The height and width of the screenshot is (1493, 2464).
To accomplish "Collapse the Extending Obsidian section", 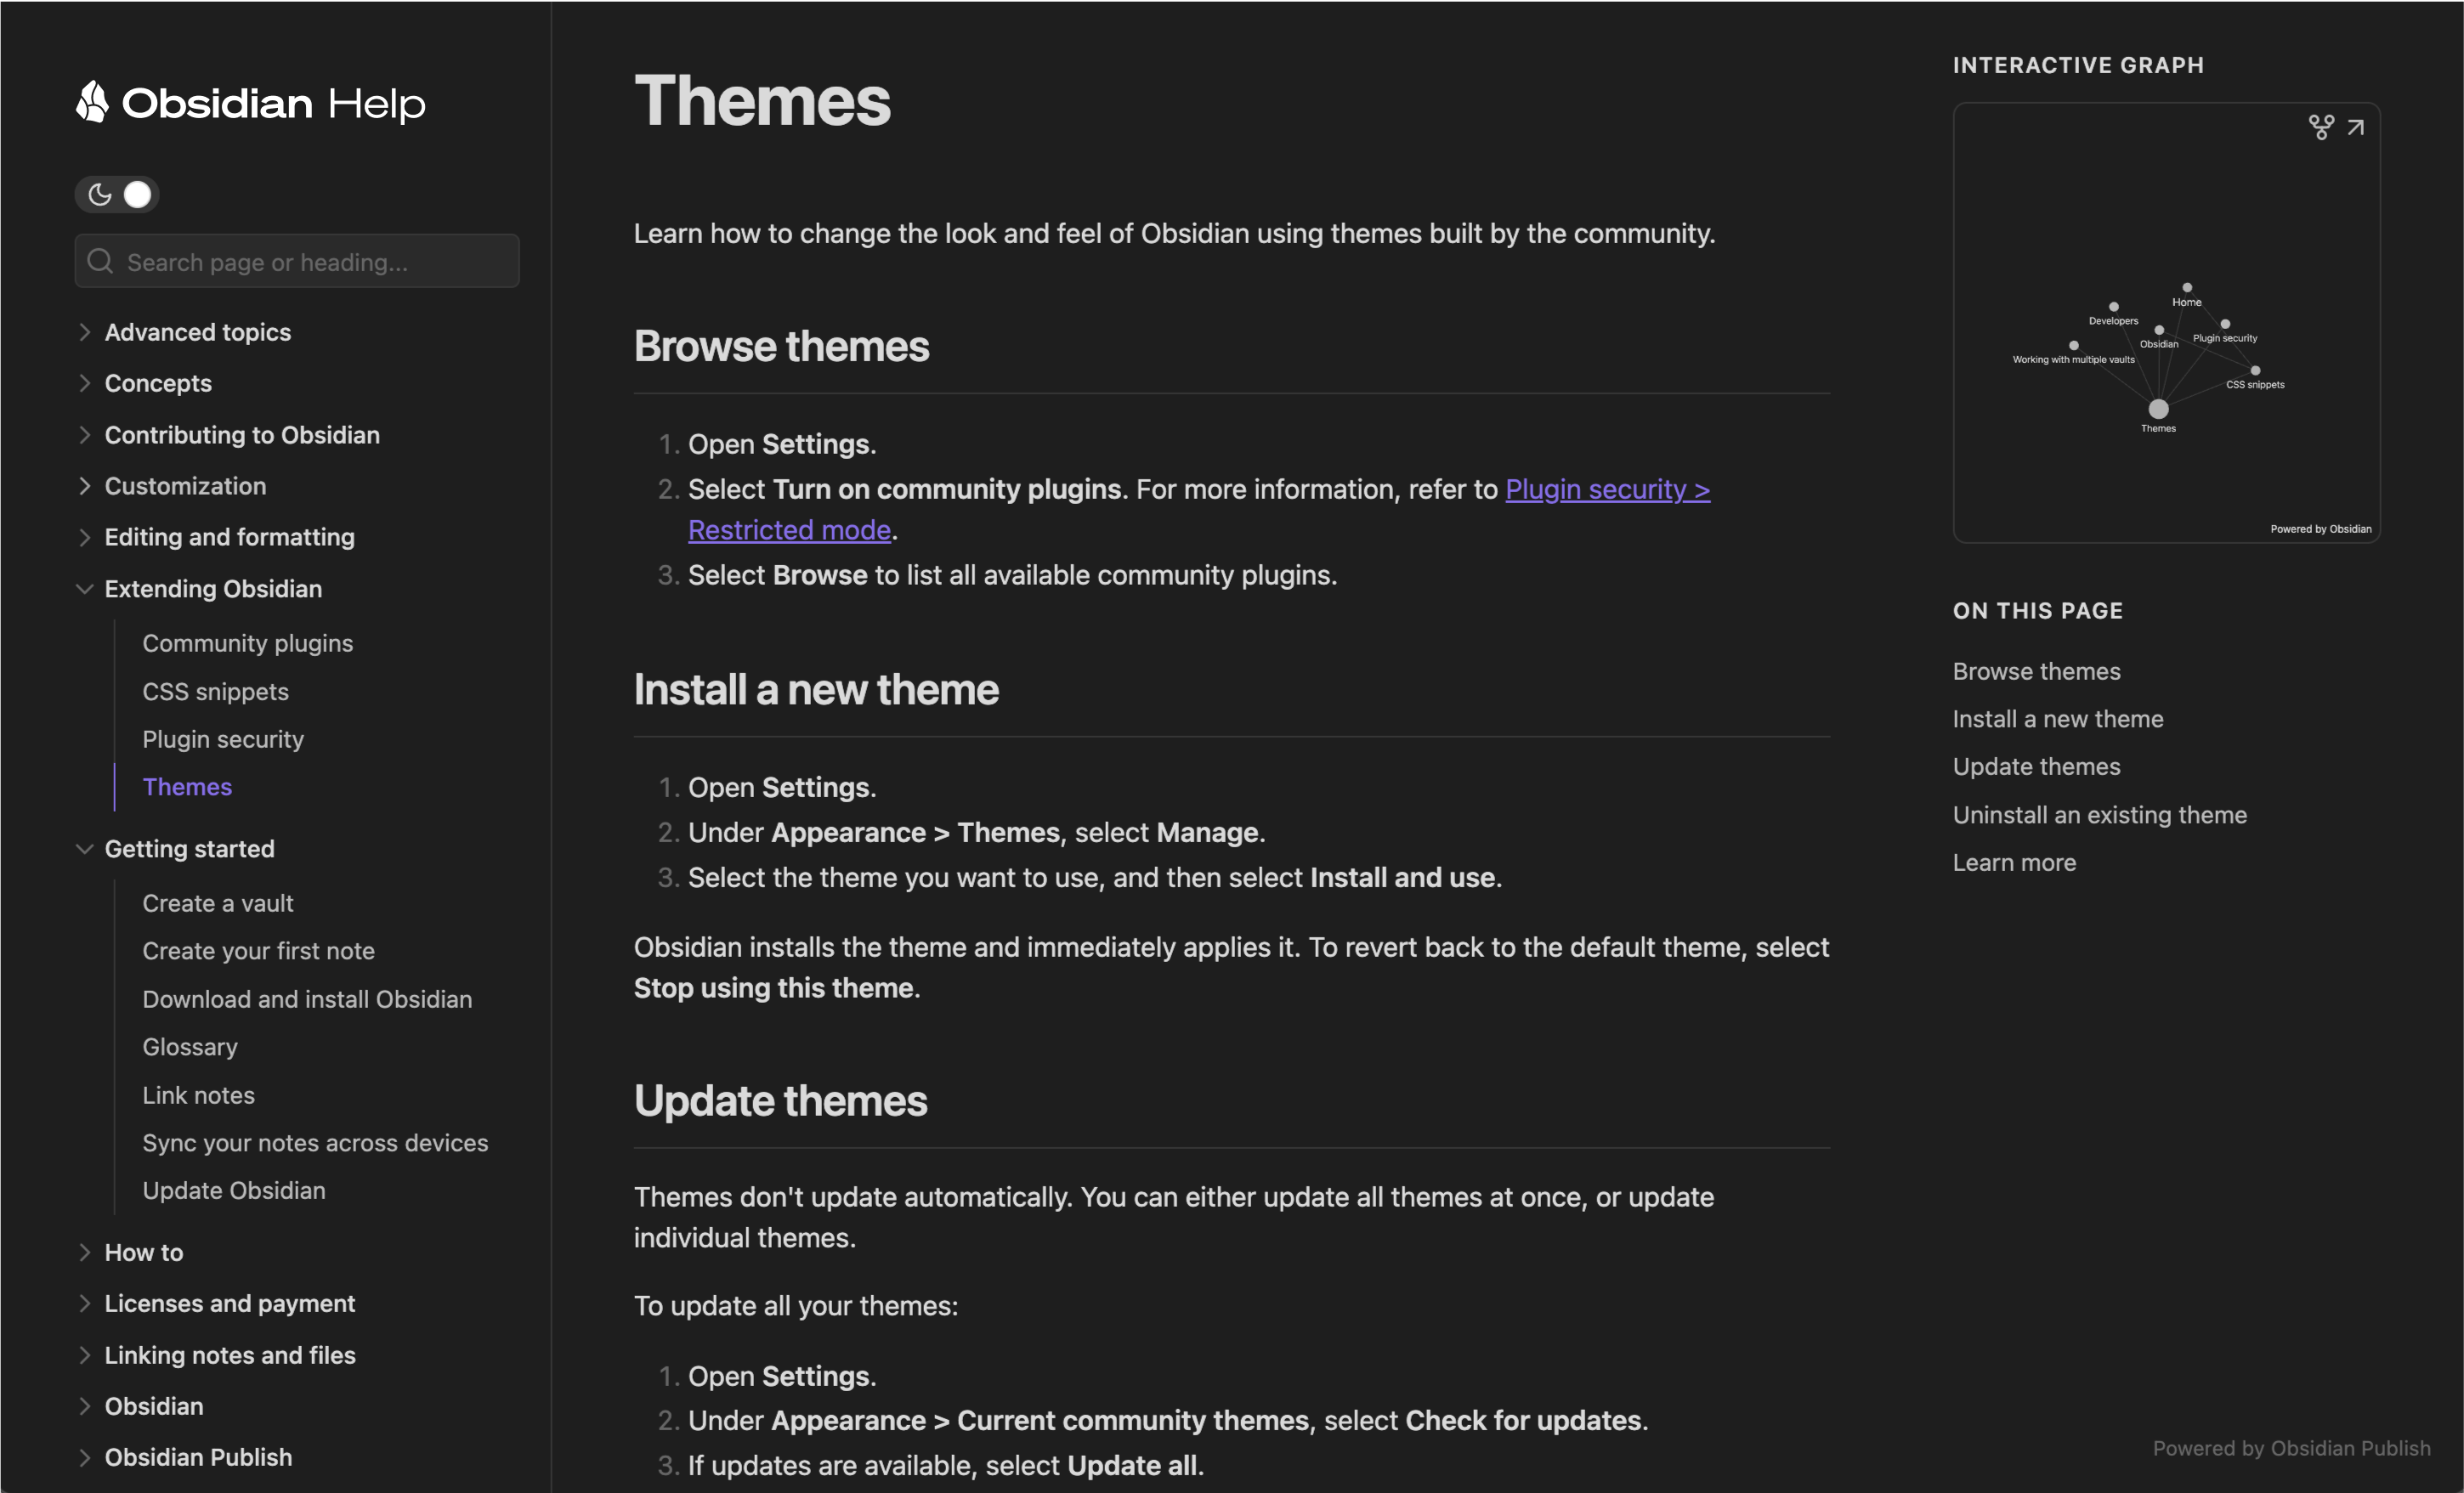I will pyautogui.click(x=82, y=588).
